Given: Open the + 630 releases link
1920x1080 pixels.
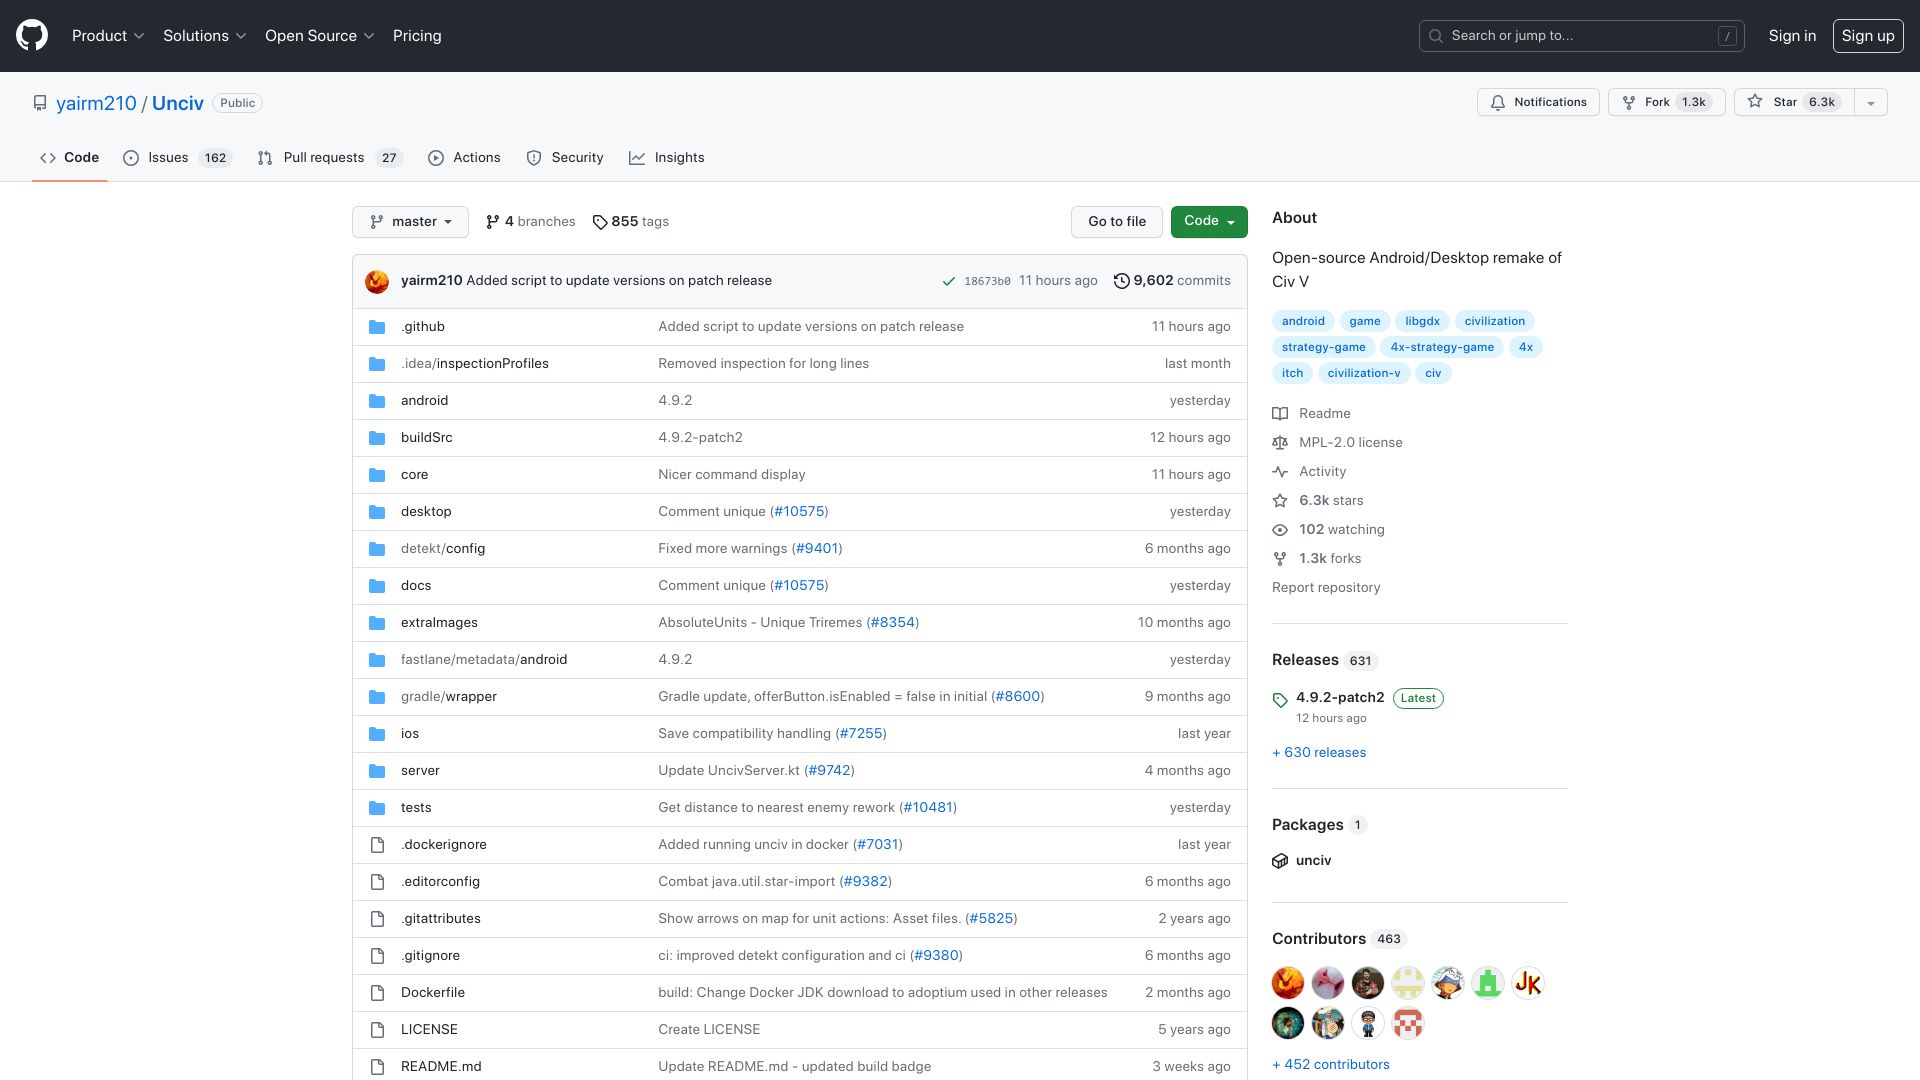Looking at the screenshot, I should coord(1319,753).
